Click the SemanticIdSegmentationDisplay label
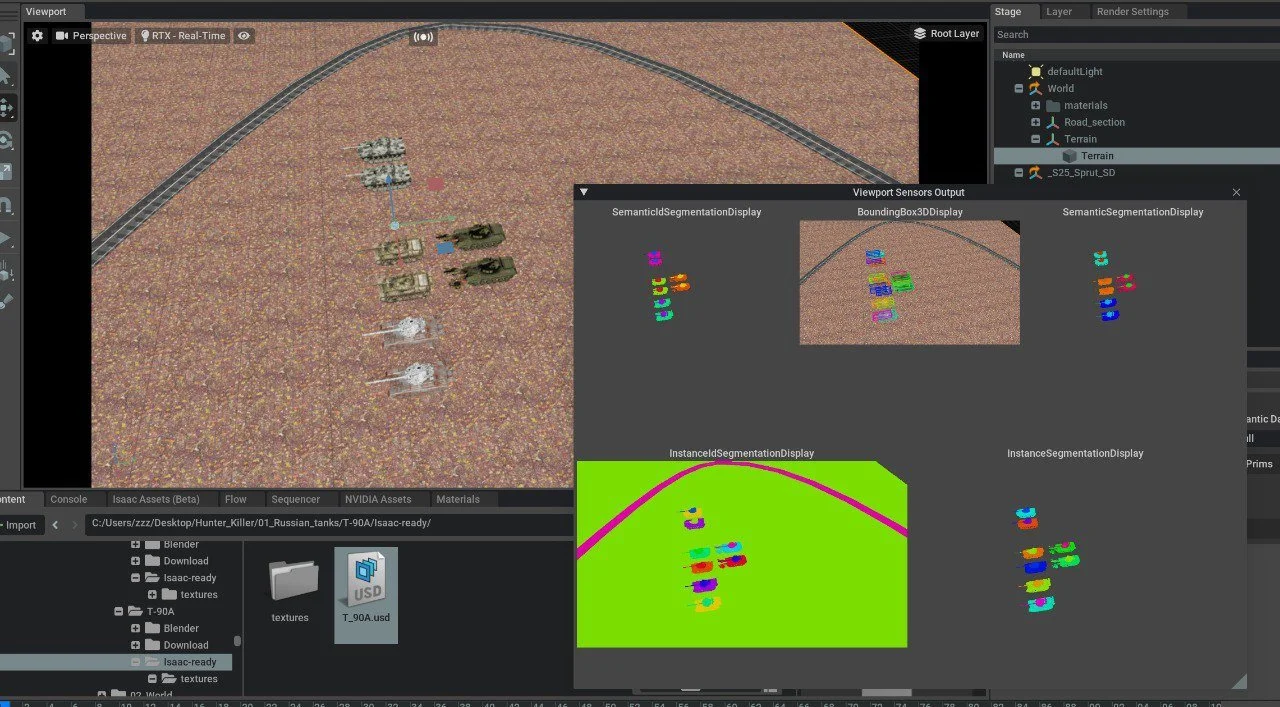This screenshot has width=1280, height=707. click(687, 212)
